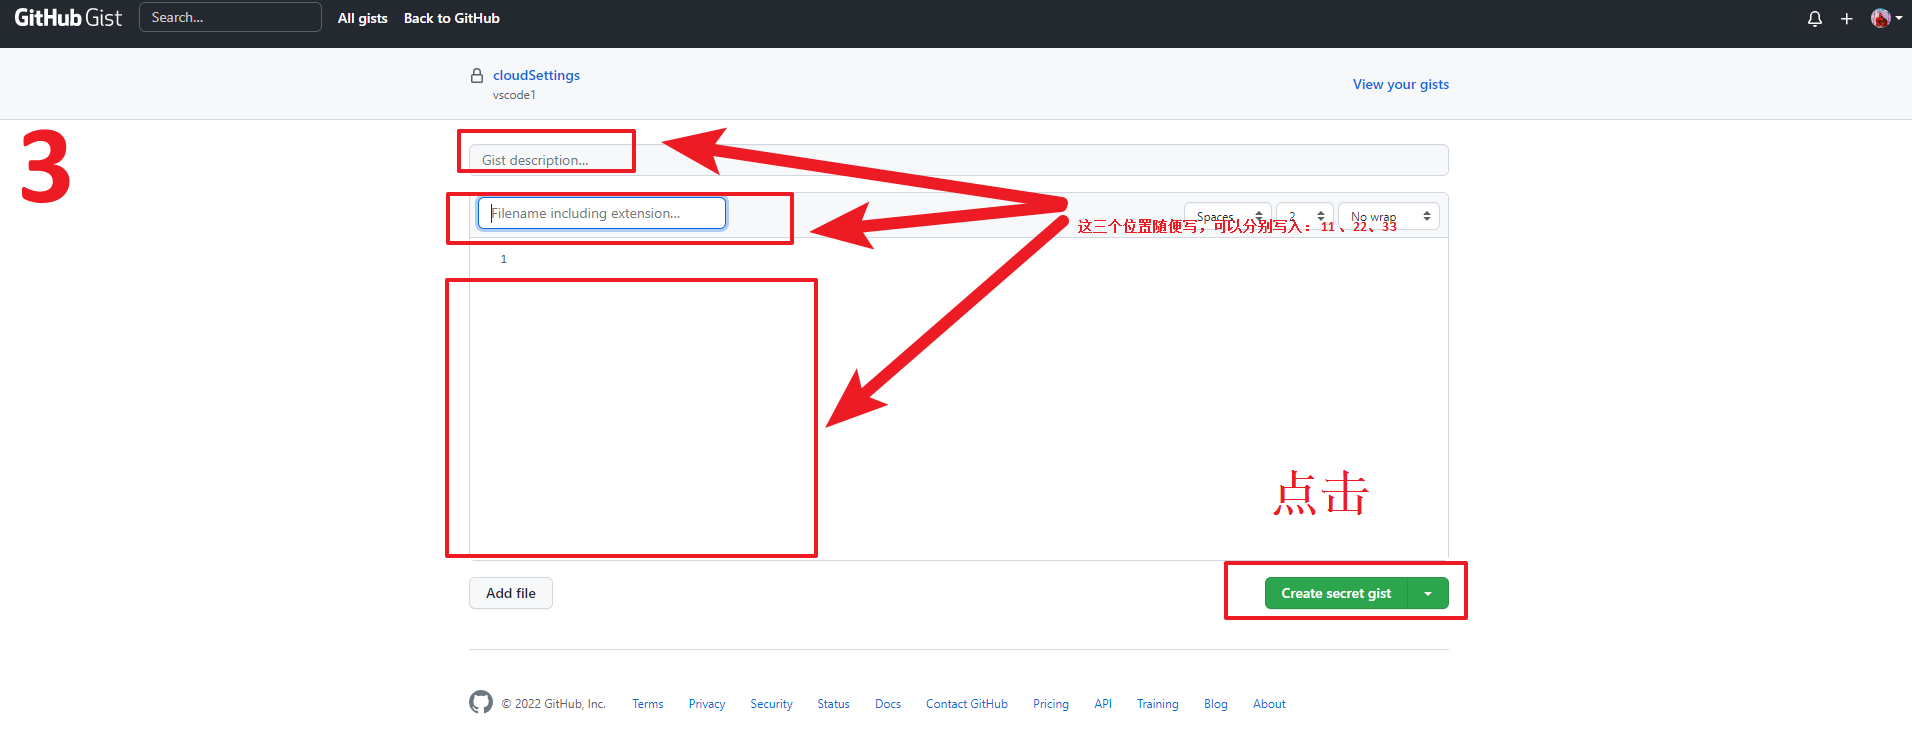Viewport: 1912px width, 751px height.
Task: Click Create secret gist button
Action: [1336, 593]
